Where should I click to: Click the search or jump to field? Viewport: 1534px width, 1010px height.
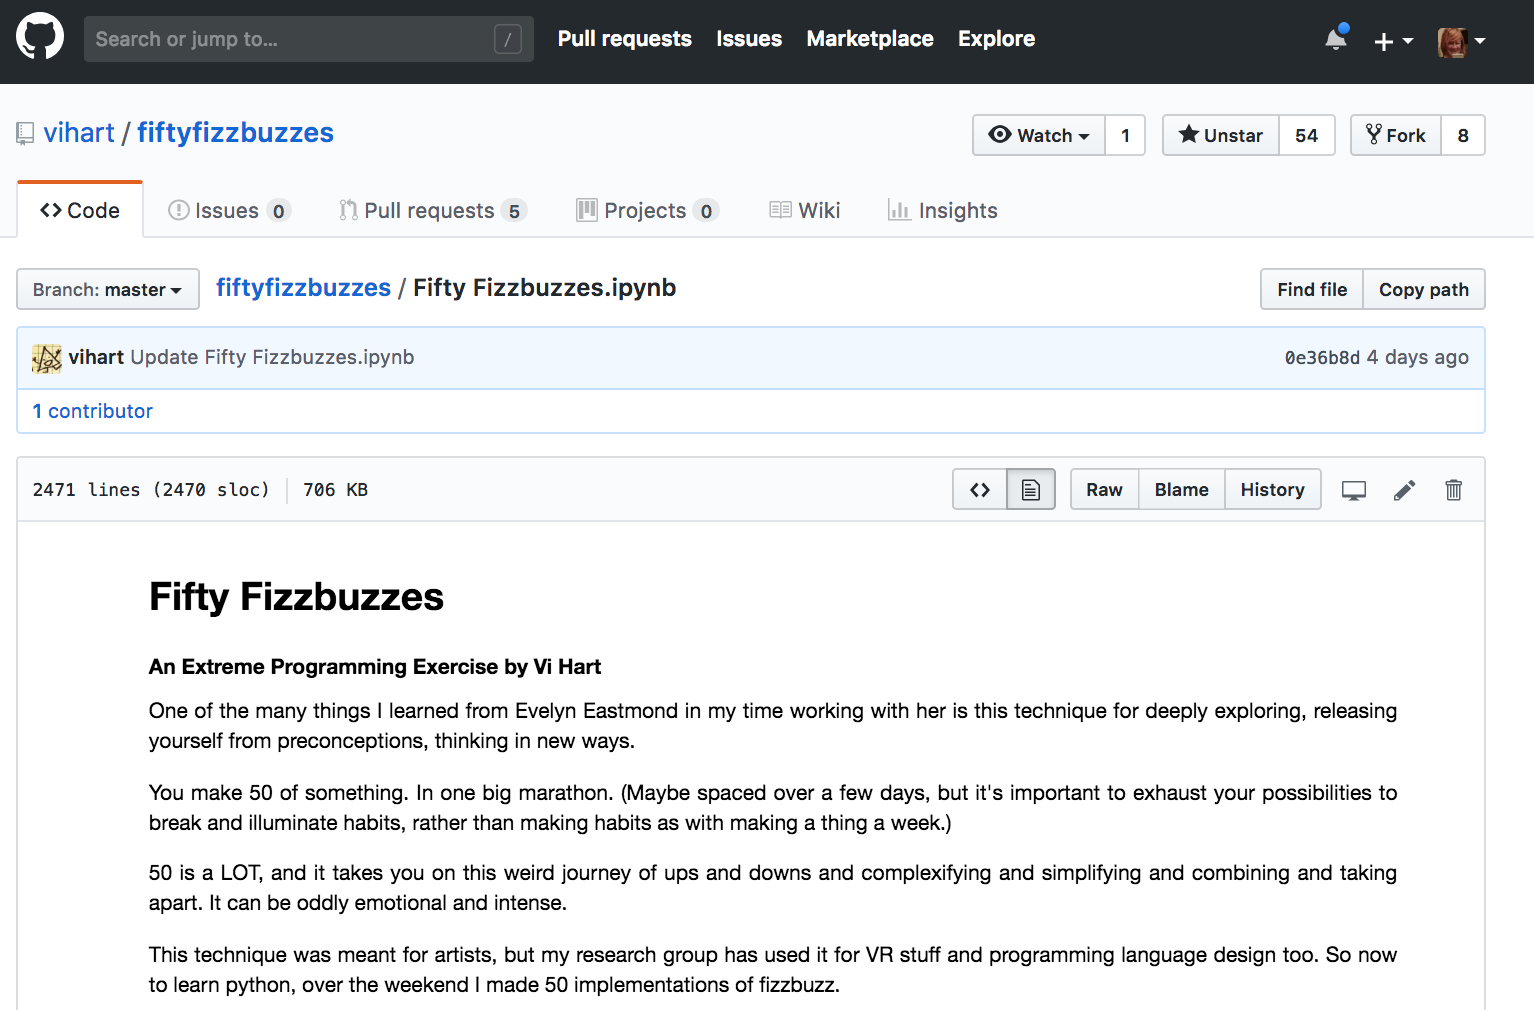309,39
